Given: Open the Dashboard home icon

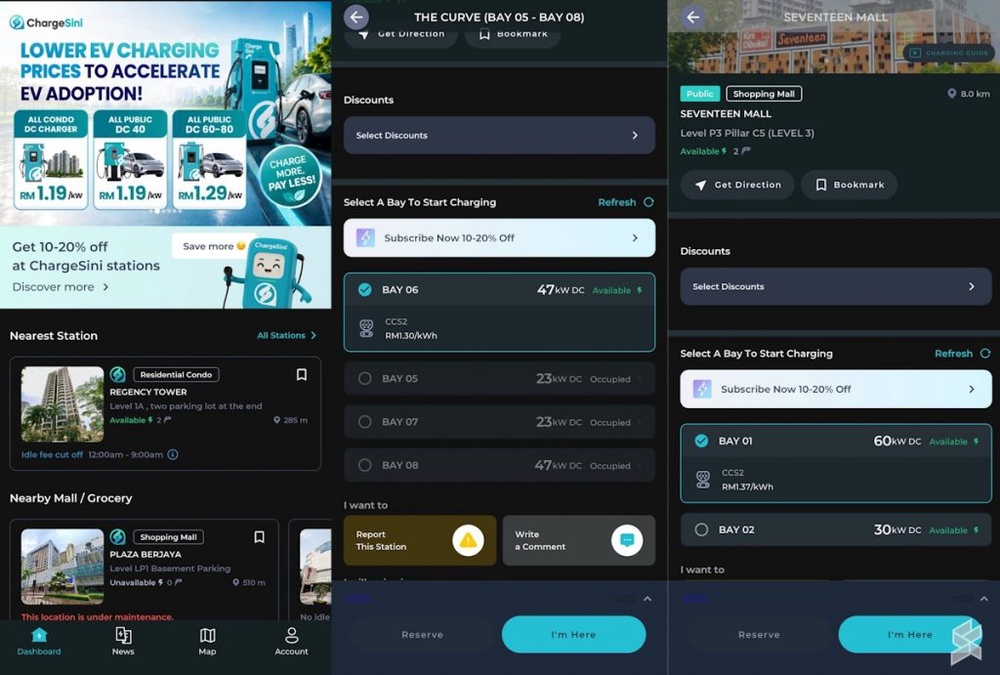Looking at the screenshot, I should (39, 635).
